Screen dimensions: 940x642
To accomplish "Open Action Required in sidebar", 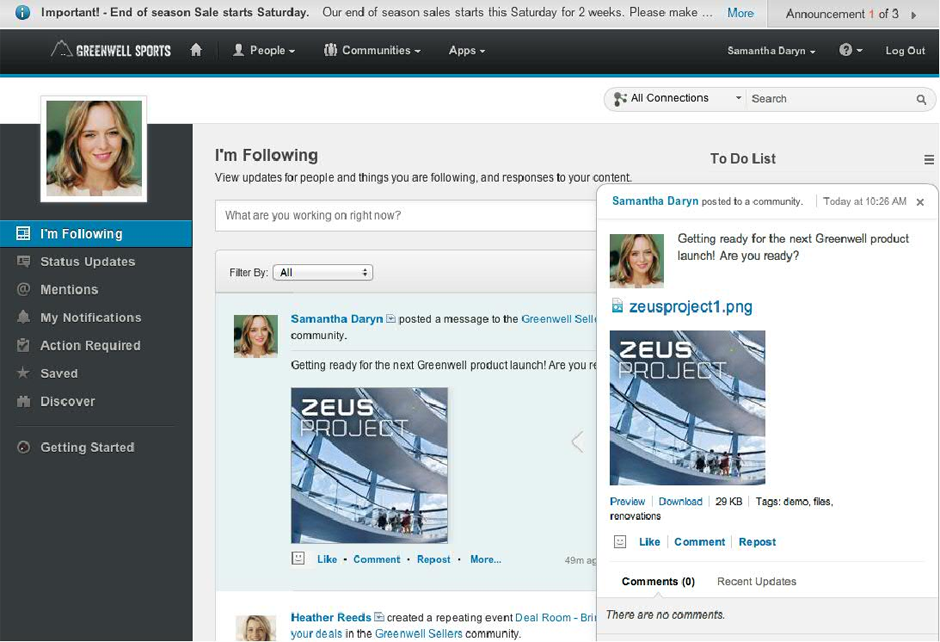I will pos(90,346).
